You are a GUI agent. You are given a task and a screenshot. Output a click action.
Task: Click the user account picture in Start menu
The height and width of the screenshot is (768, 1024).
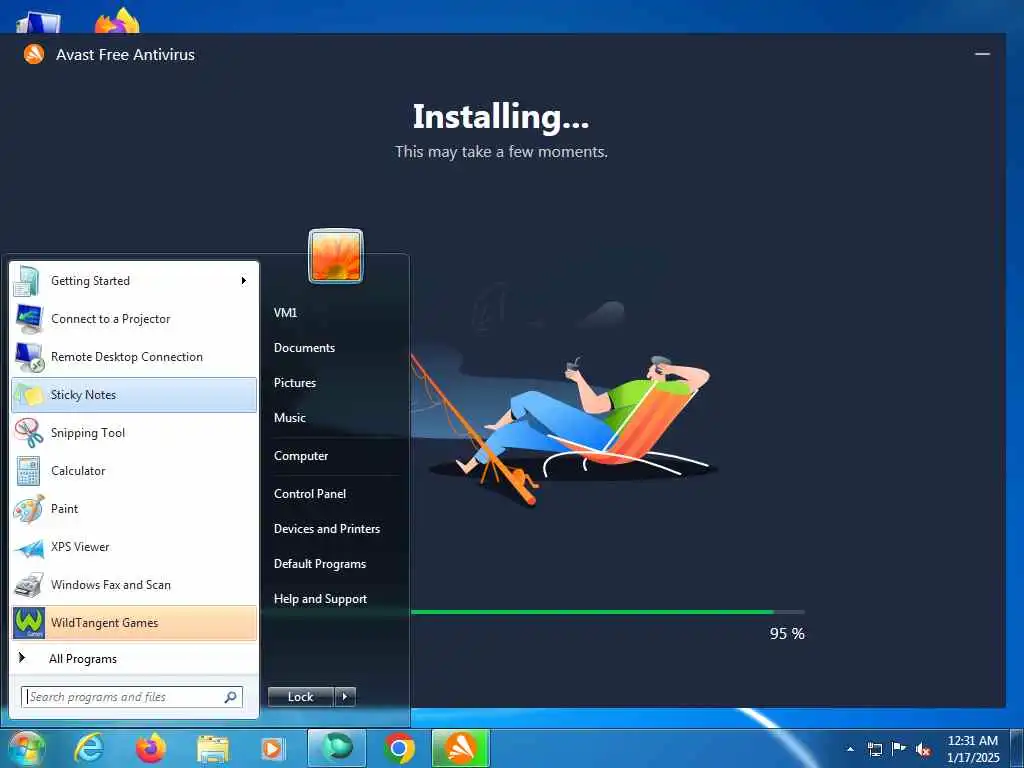(x=336, y=255)
